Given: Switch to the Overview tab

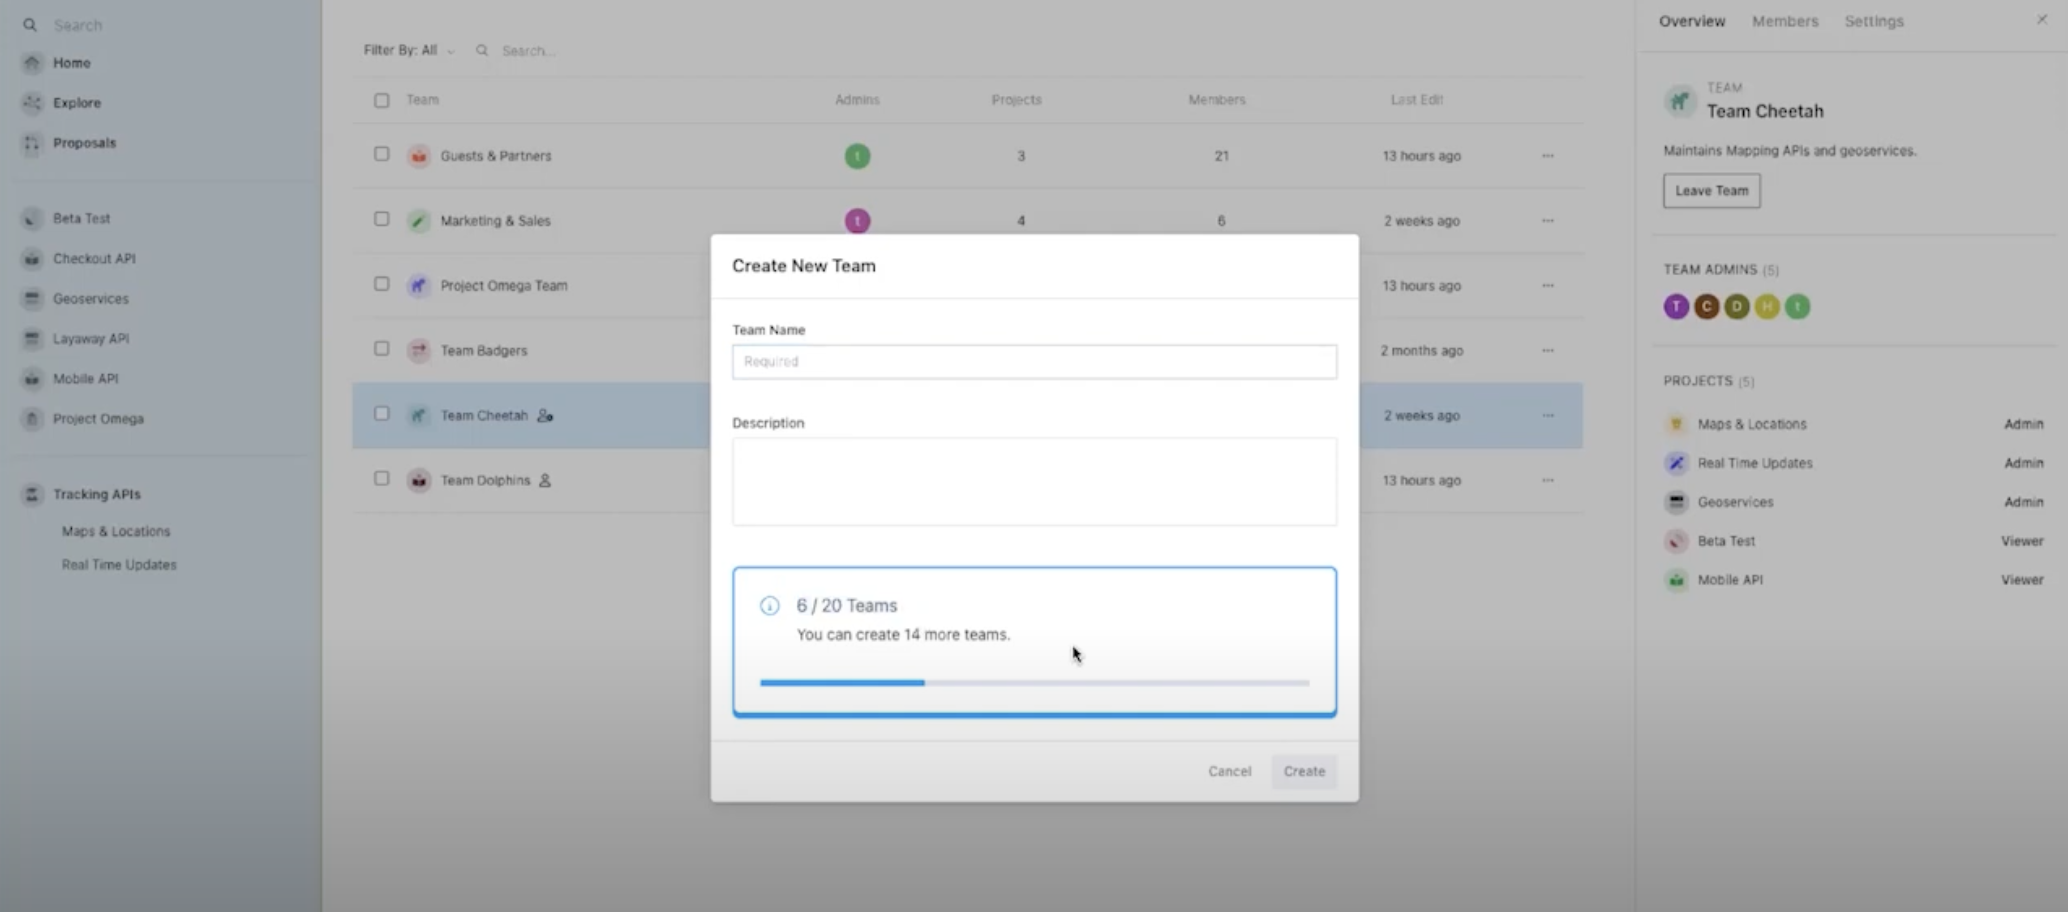Looking at the screenshot, I should (1692, 21).
